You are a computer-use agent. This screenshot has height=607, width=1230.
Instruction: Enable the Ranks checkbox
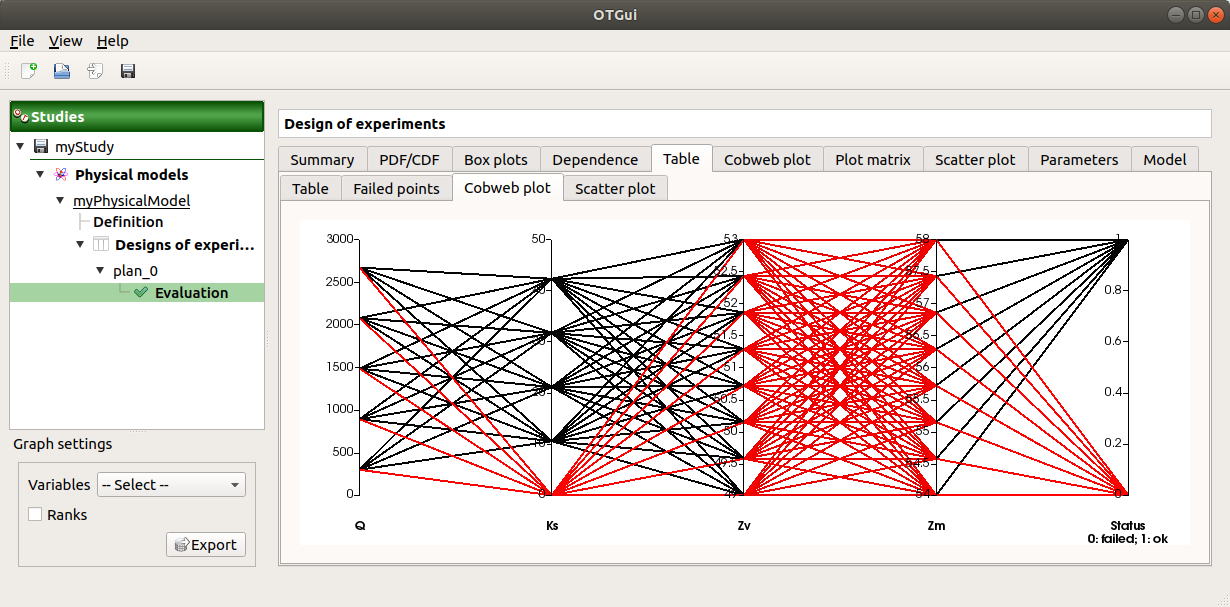[x=36, y=515]
